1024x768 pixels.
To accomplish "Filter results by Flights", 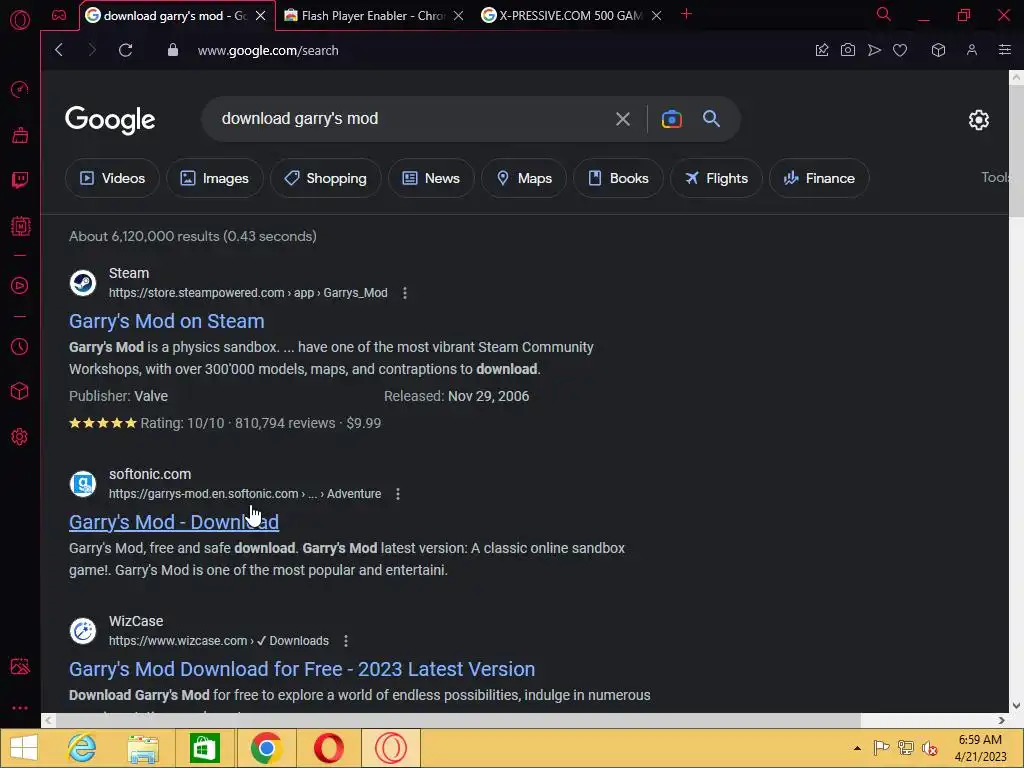I will pos(716,178).
